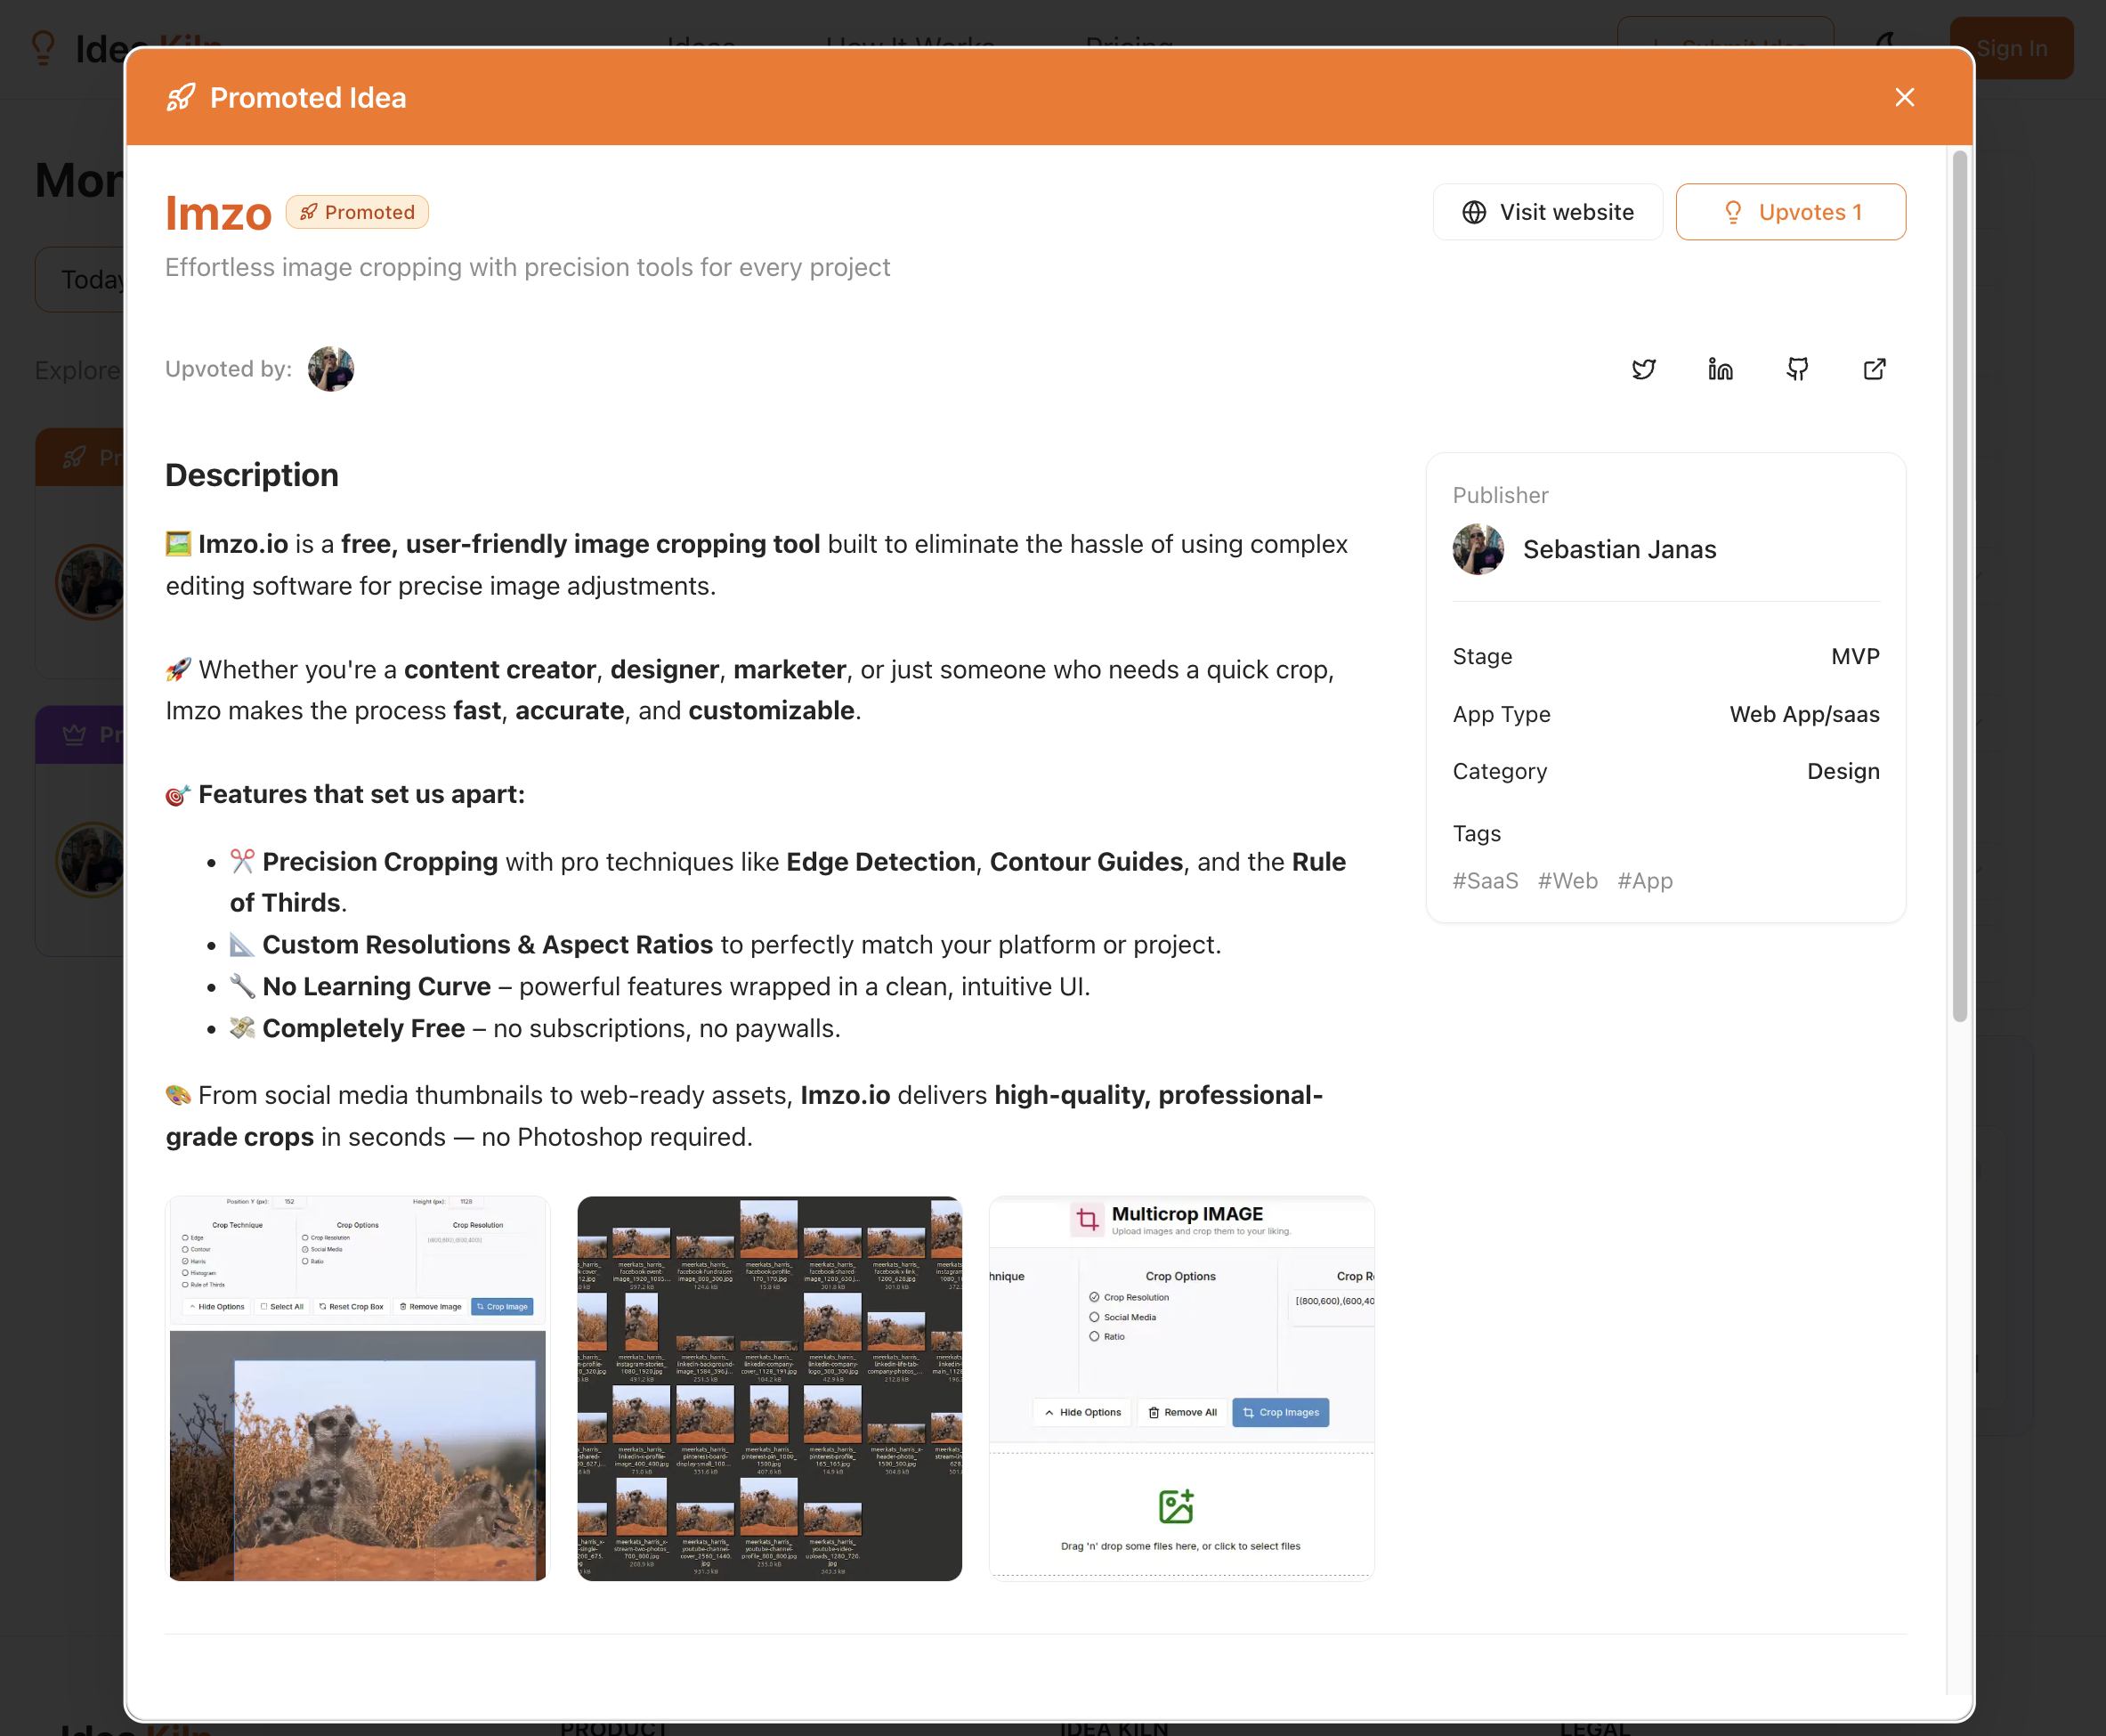Click the rocket icon in the dialog header

[181, 97]
